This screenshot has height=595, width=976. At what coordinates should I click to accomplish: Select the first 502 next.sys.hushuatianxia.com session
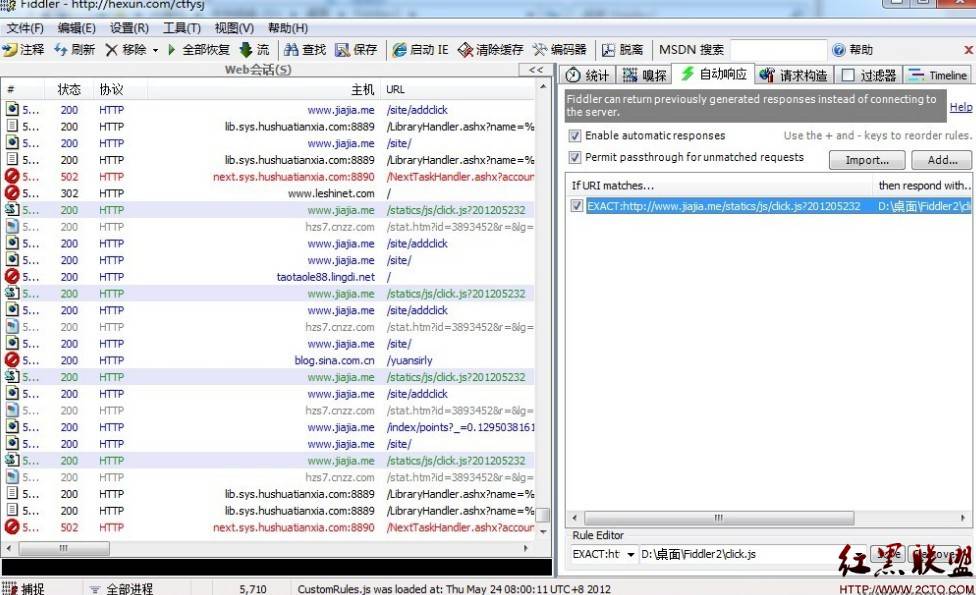point(269,177)
